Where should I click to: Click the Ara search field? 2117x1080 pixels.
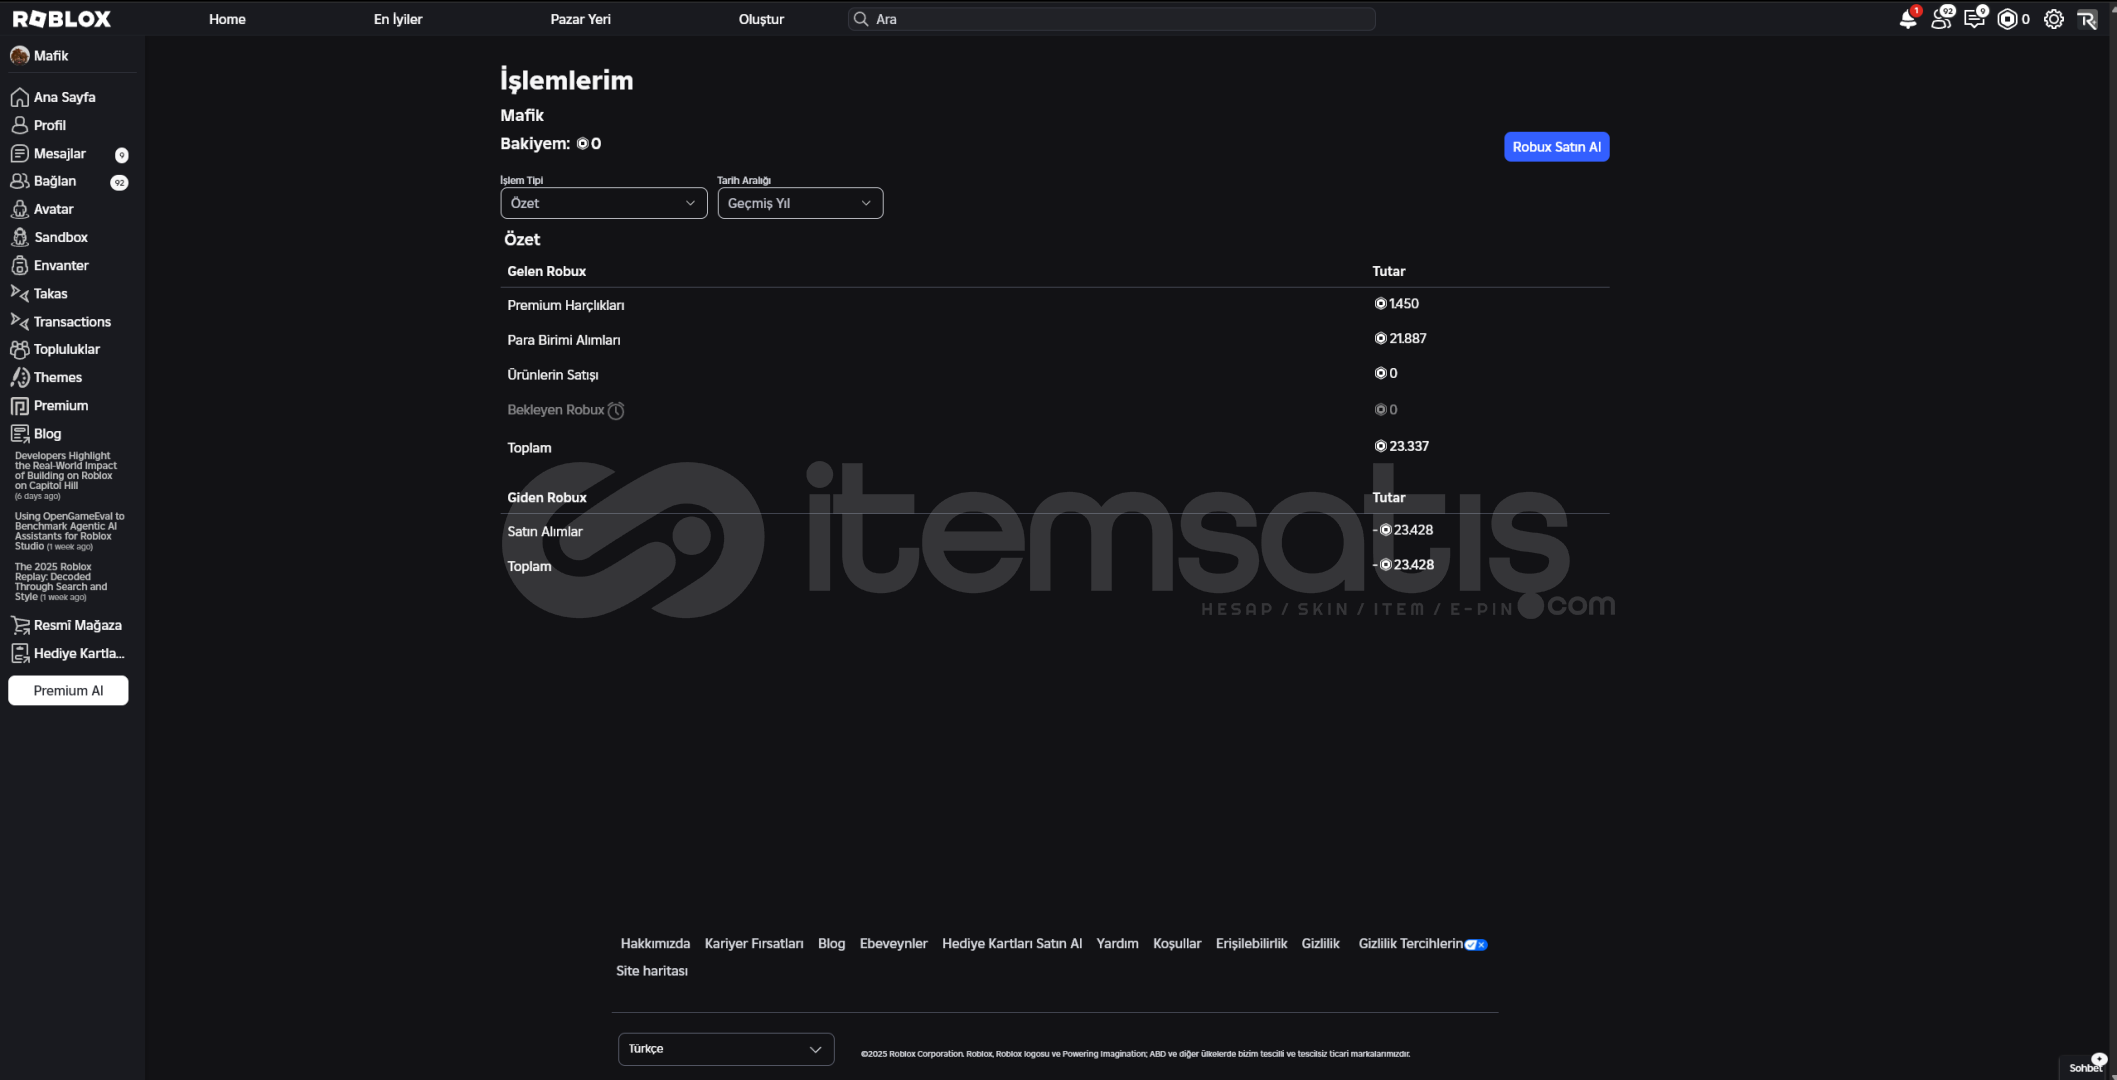coord(1110,19)
